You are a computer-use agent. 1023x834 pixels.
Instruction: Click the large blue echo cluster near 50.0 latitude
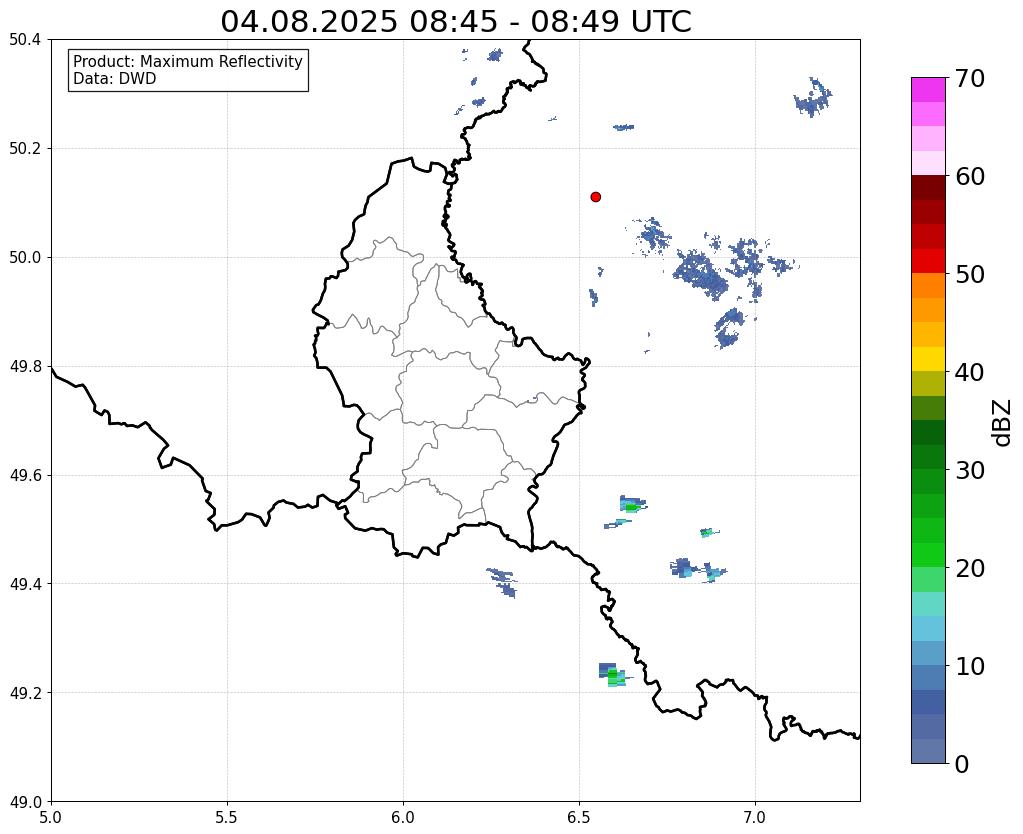tap(701, 274)
